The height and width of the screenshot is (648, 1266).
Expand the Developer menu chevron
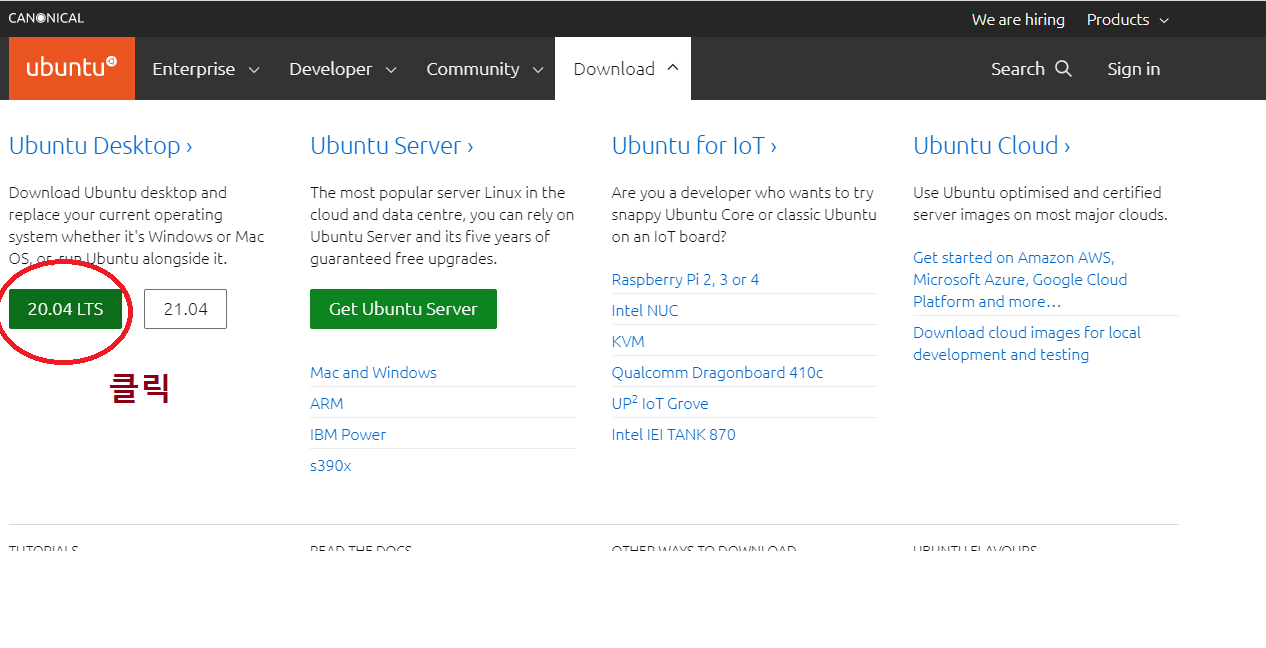pos(391,70)
